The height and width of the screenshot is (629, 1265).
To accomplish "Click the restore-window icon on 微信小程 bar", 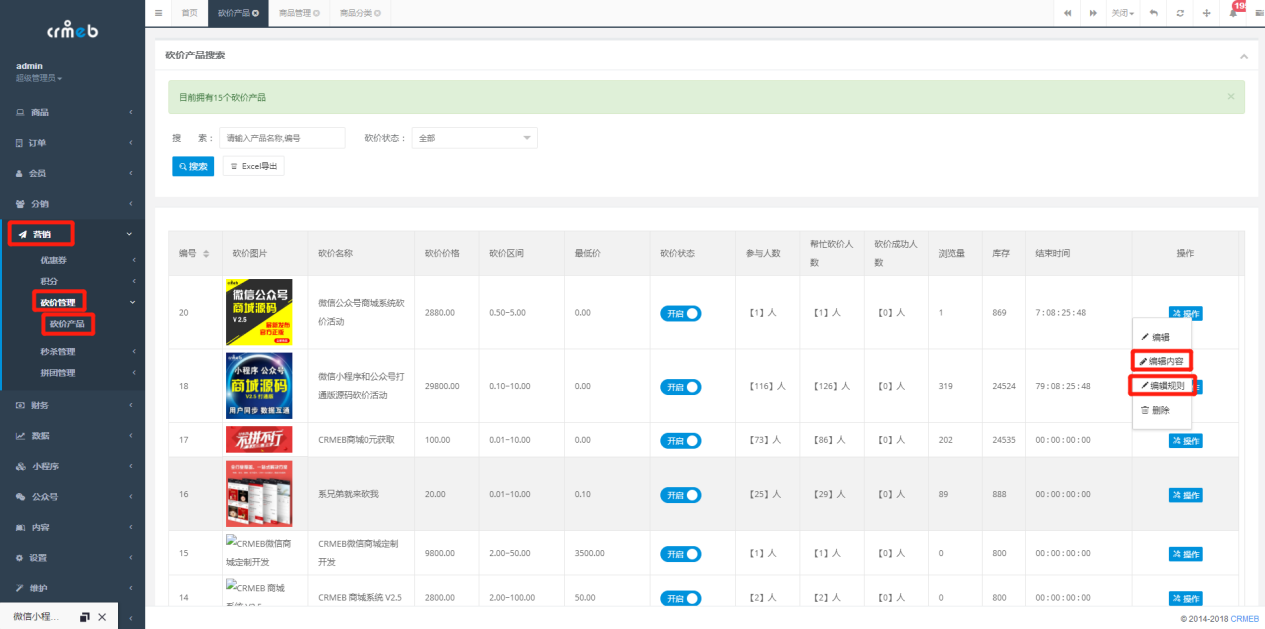I will (85, 617).
